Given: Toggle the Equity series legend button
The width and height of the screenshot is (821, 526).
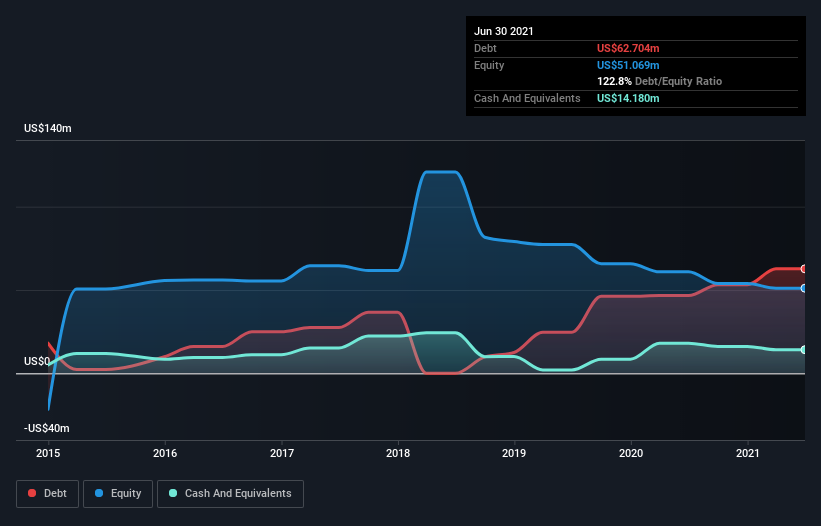Looking at the screenshot, I should point(118,494).
